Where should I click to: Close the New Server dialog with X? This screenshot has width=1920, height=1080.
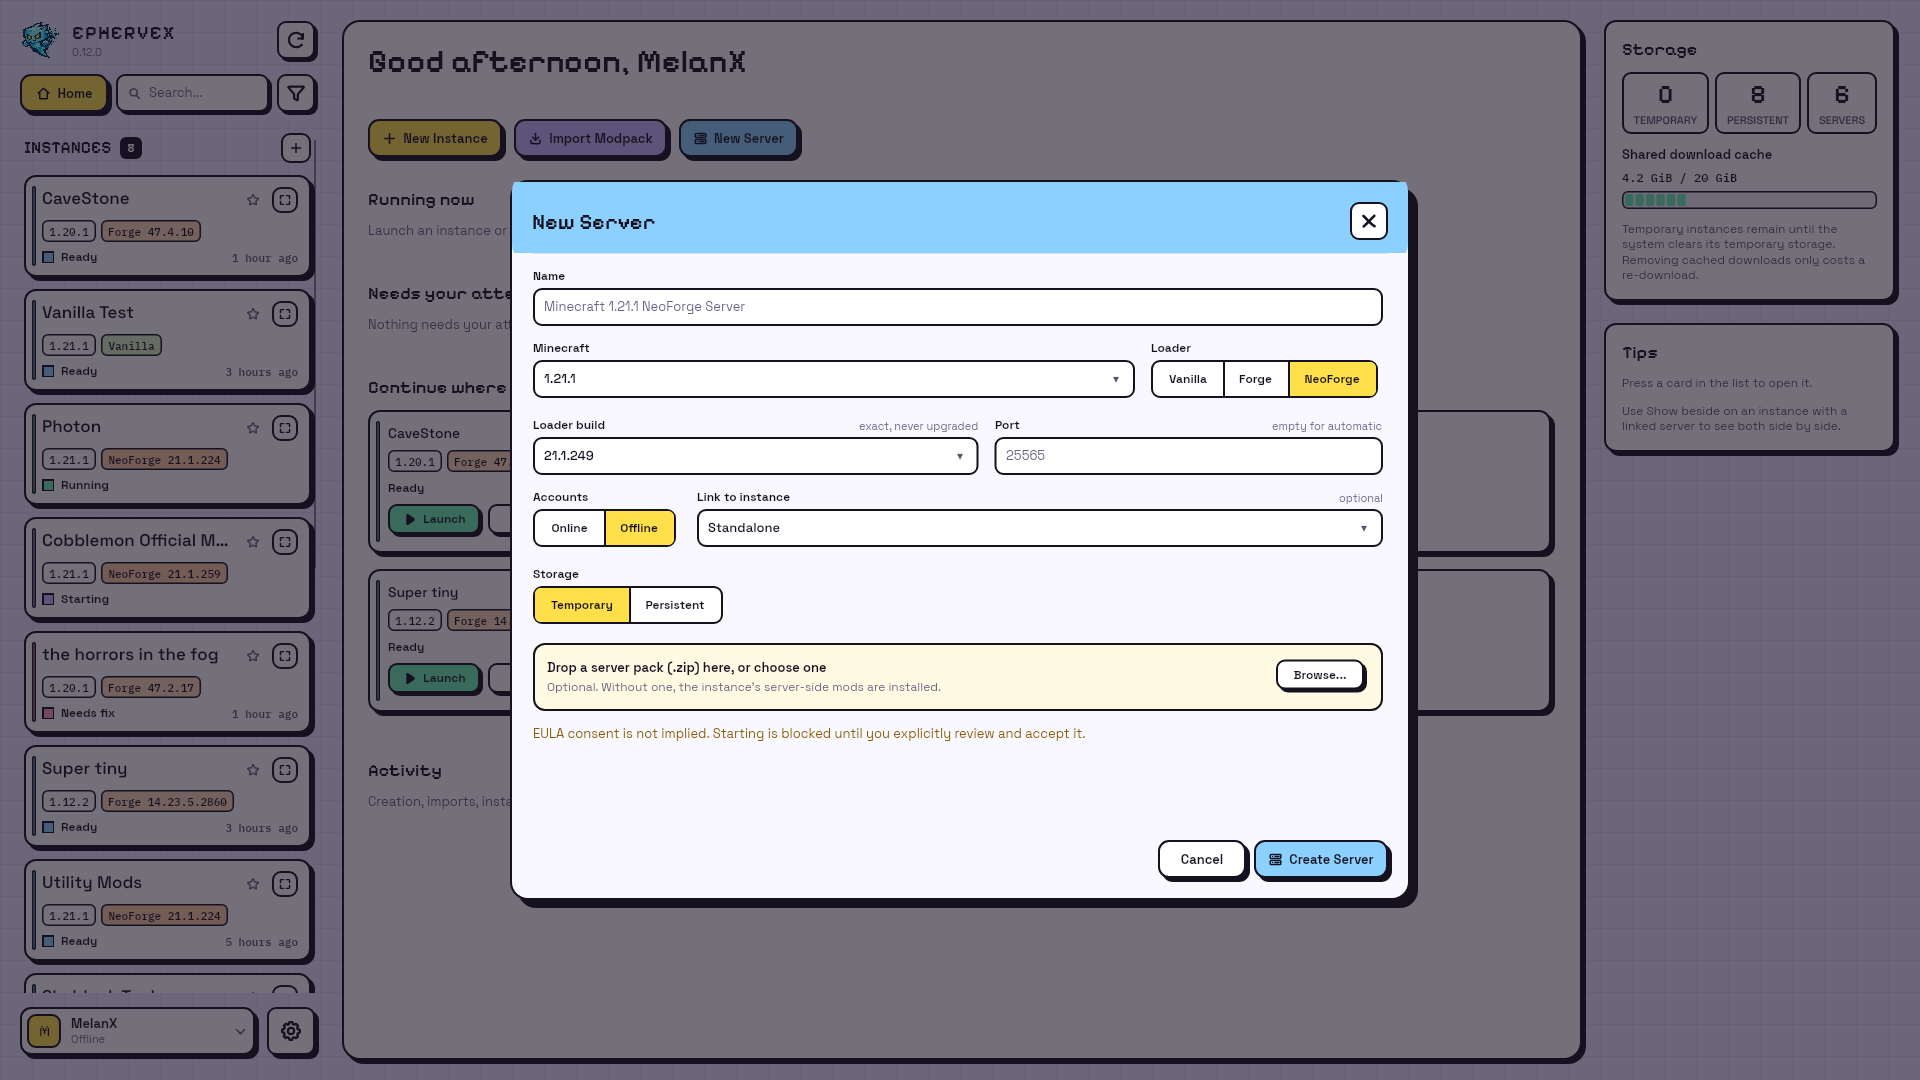point(1369,221)
